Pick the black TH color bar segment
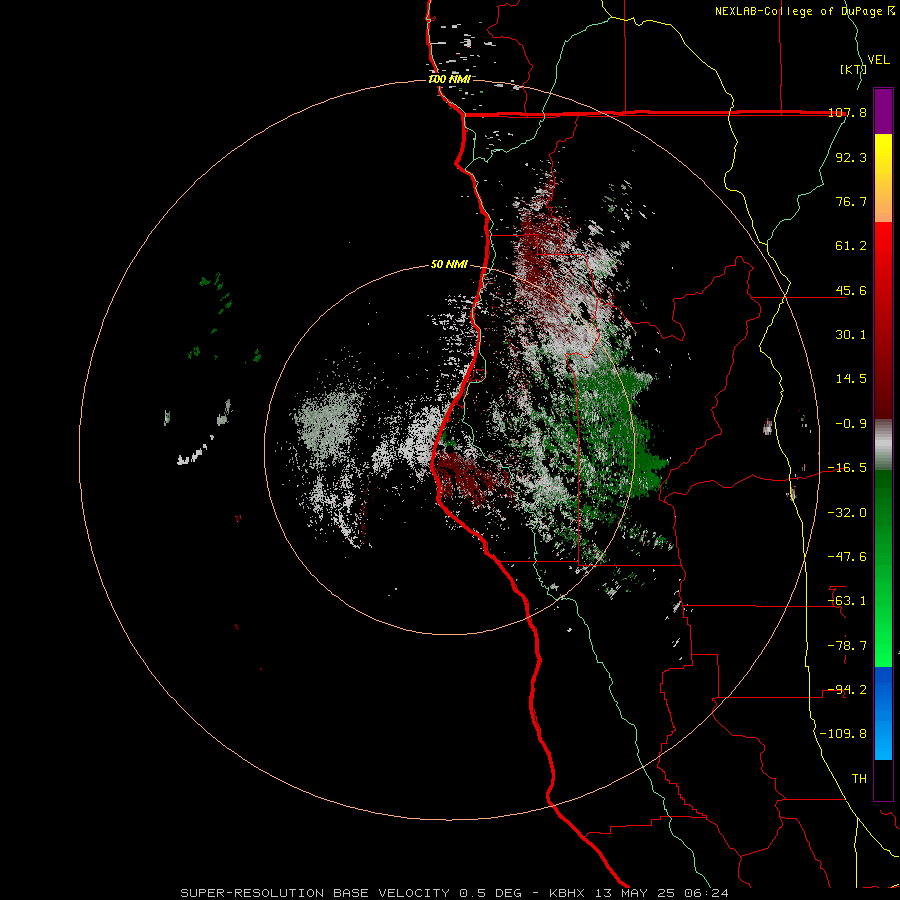Image resolution: width=900 pixels, height=900 pixels. click(x=883, y=779)
